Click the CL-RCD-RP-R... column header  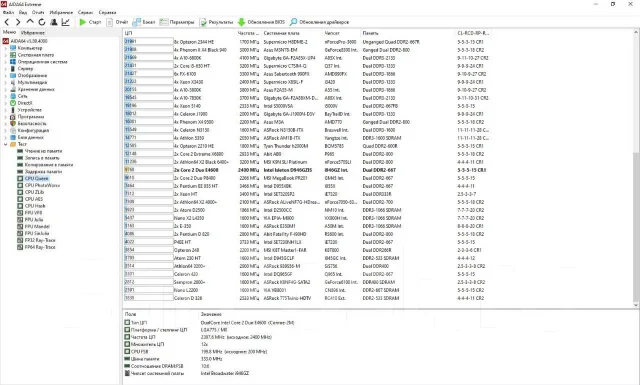(473, 33)
